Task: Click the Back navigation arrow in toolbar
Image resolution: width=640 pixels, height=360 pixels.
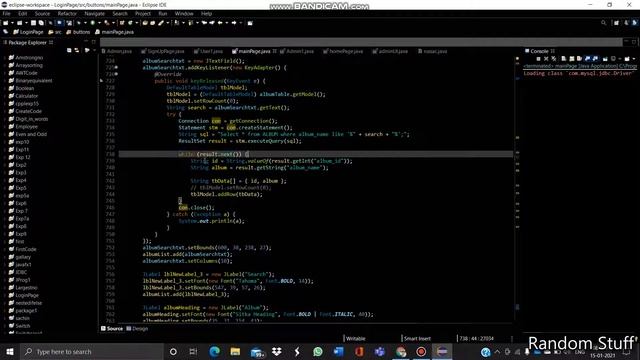Action: point(220,23)
